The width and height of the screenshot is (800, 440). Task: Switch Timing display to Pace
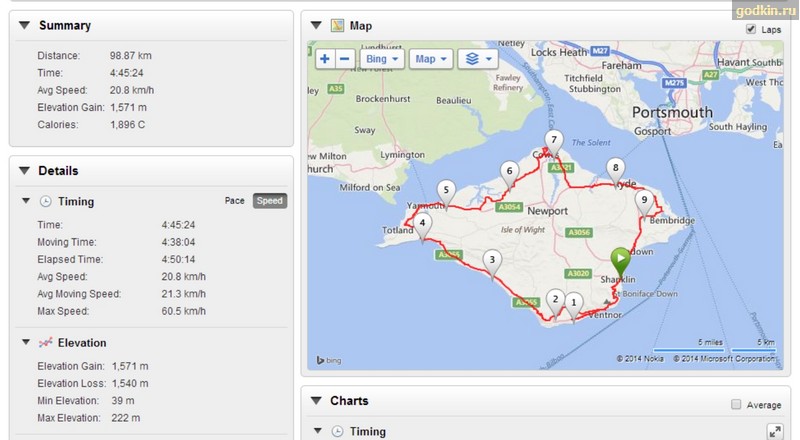(234, 201)
